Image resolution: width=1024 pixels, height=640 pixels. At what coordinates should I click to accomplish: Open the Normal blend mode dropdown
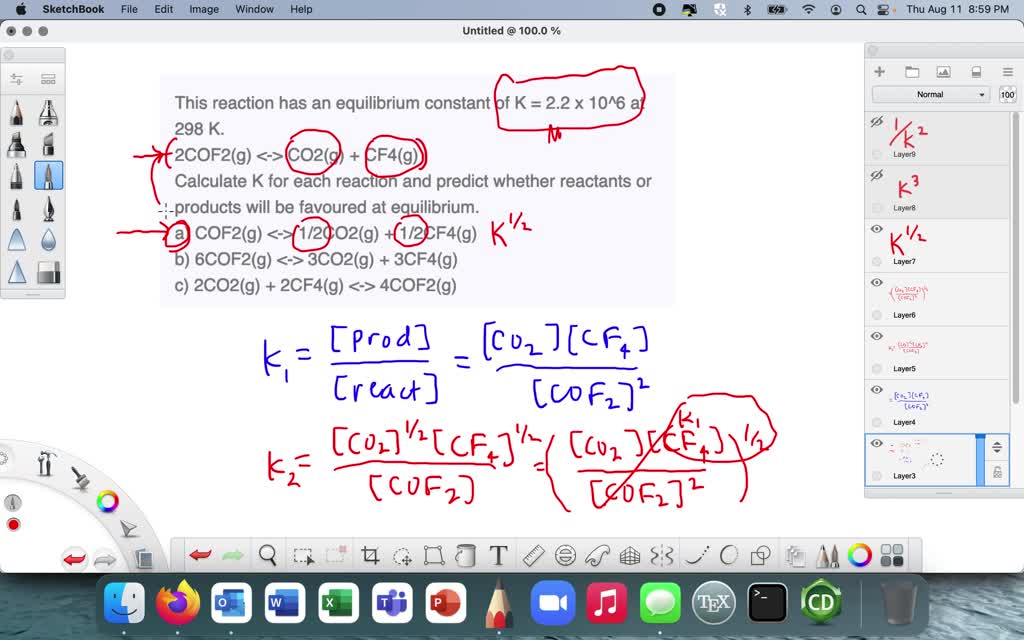coord(930,94)
